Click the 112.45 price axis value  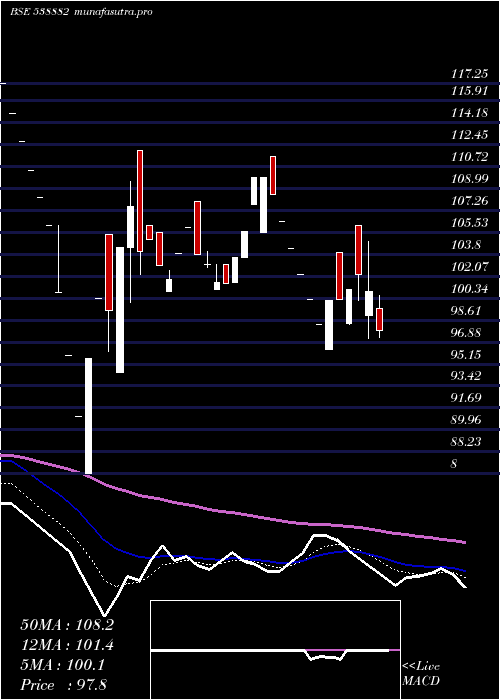469,135
